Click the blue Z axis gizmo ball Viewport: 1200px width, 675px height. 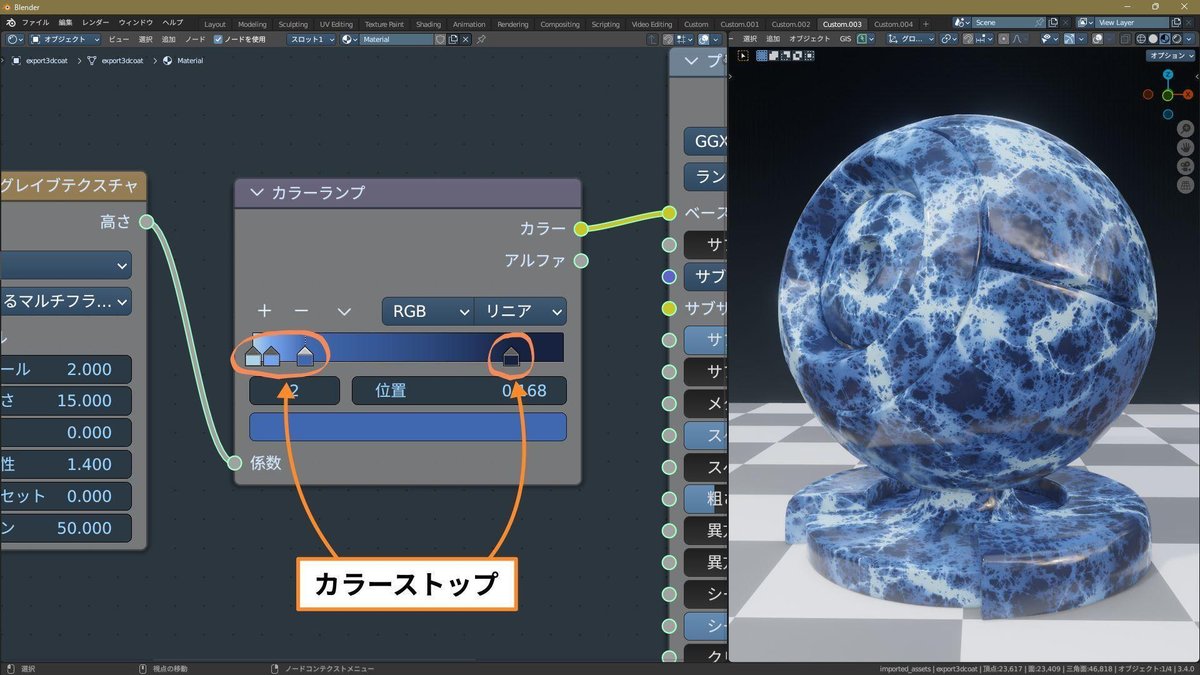pyautogui.click(x=1167, y=75)
